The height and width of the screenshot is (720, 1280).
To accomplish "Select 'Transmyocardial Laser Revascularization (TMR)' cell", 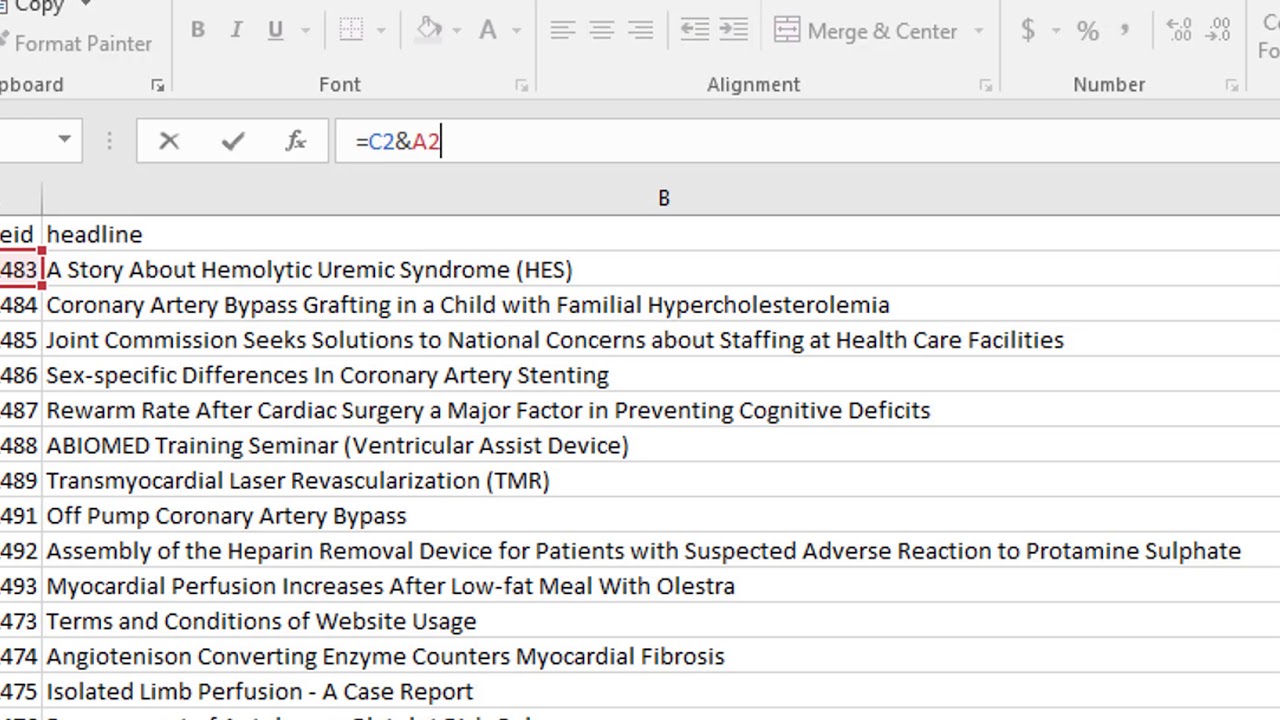I will click(662, 480).
